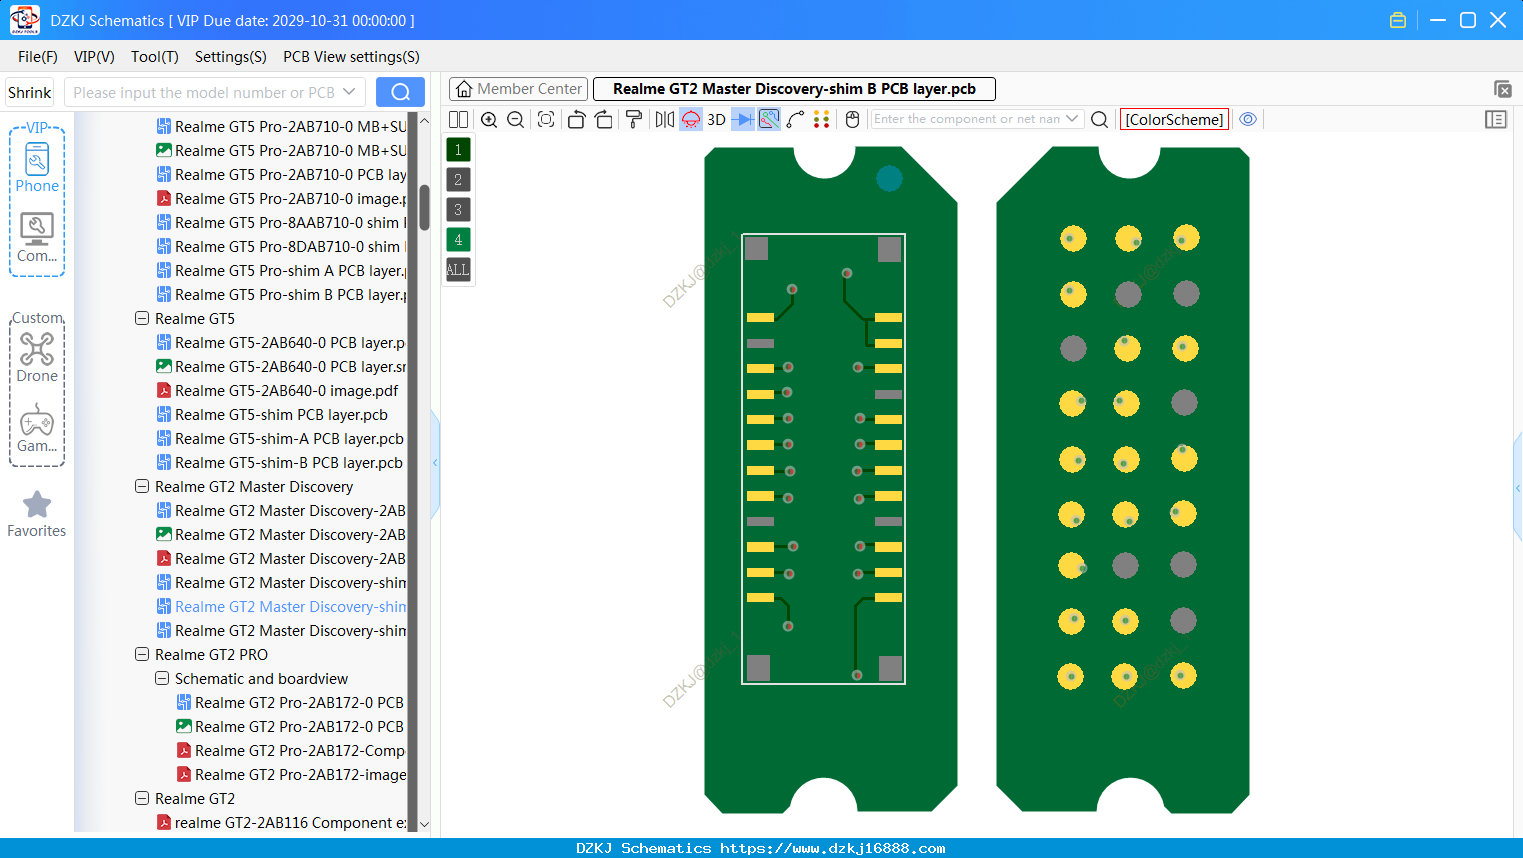The height and width of the screenshot is (858, 1523).
Task: Collapse the Realme GT2 PRO node
Action: click(142, 654)
